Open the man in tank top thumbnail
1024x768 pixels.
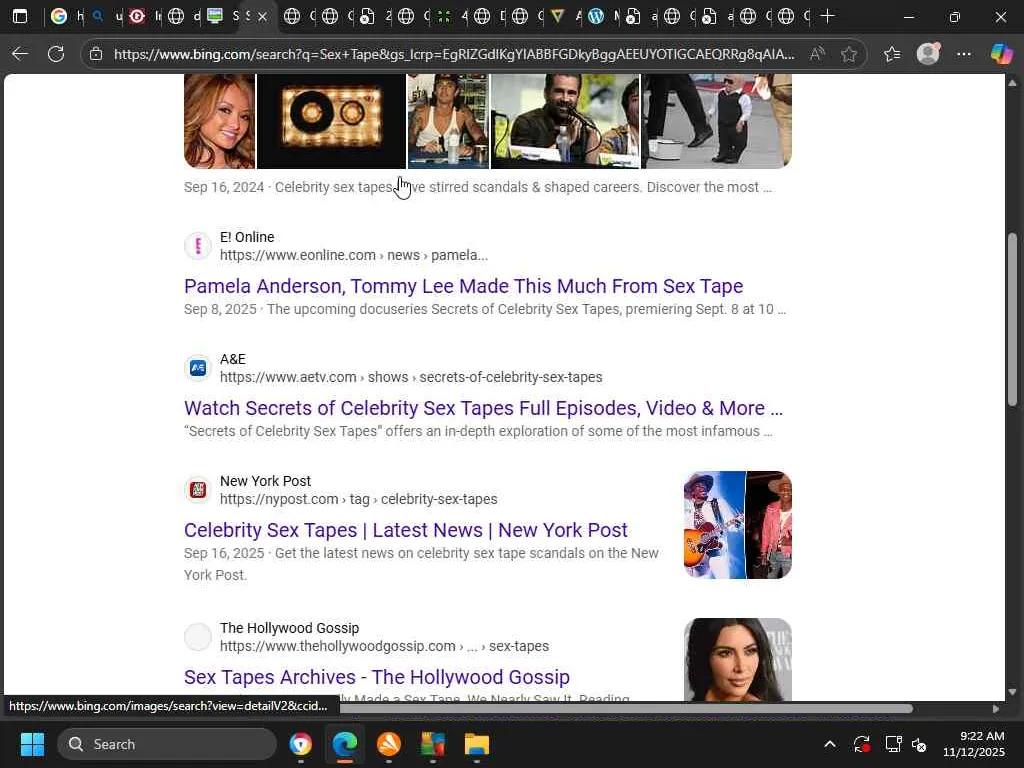tap(448, 121)
